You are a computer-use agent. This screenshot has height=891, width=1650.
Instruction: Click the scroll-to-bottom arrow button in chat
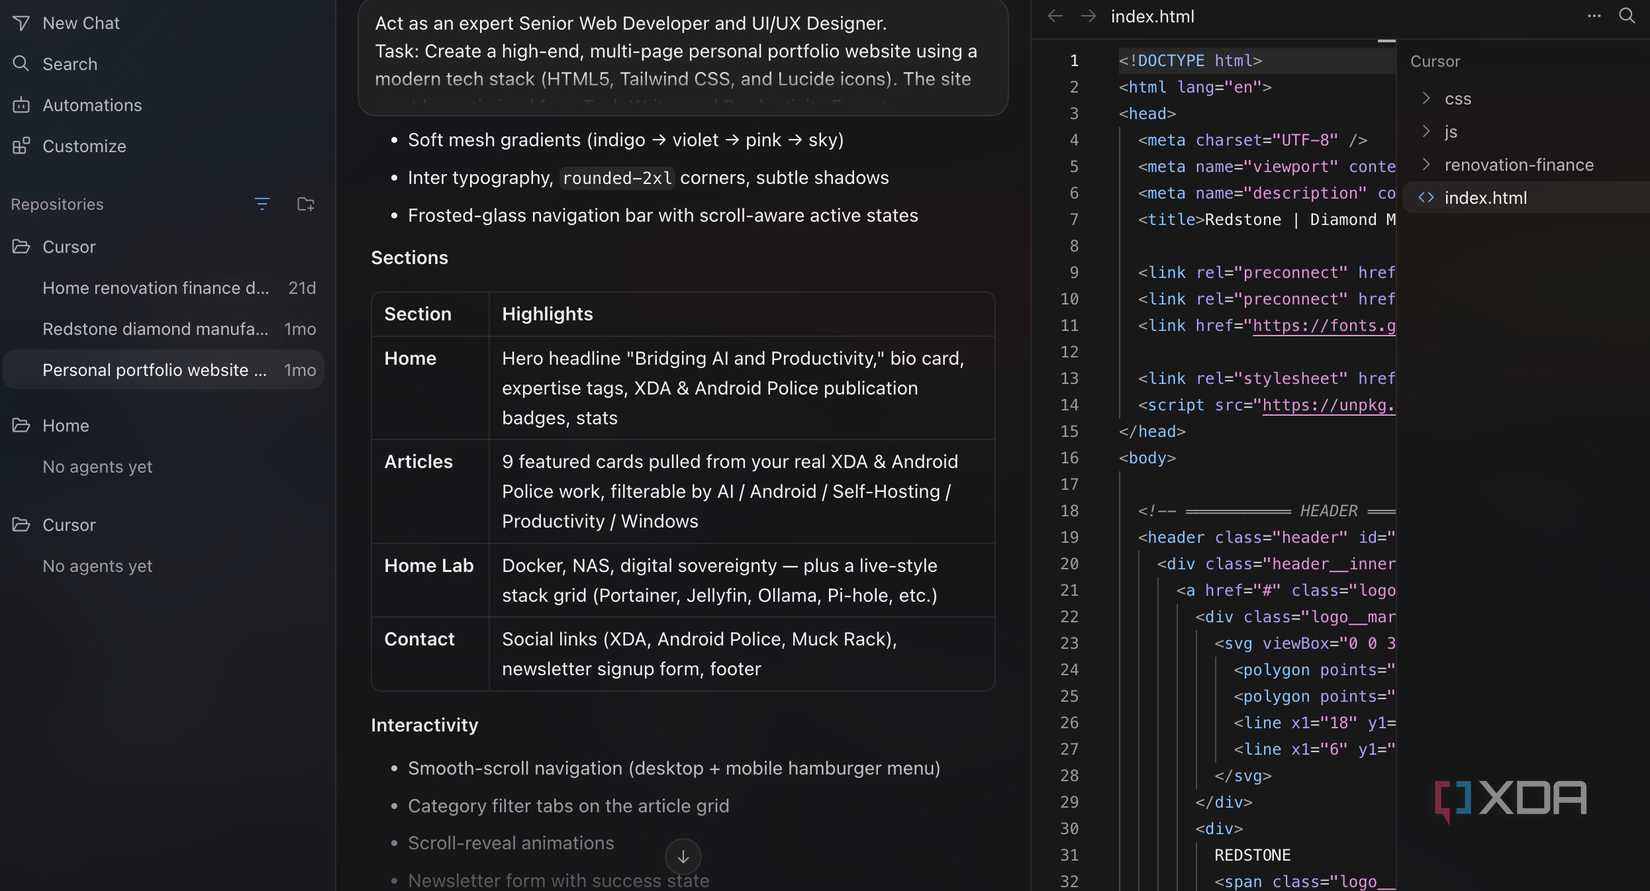coord(683,857)
